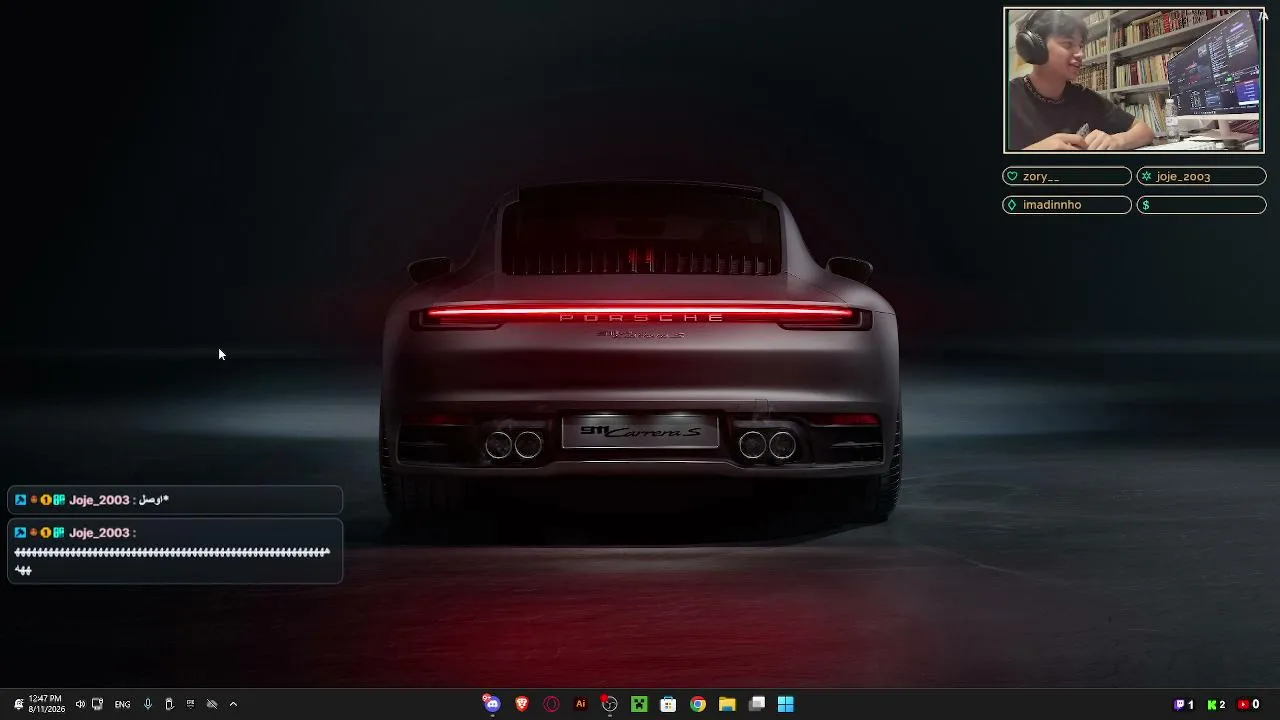Open the Windows Start menu
Viewport: 1280px width, 720px height.
click(x=786, y=704)
